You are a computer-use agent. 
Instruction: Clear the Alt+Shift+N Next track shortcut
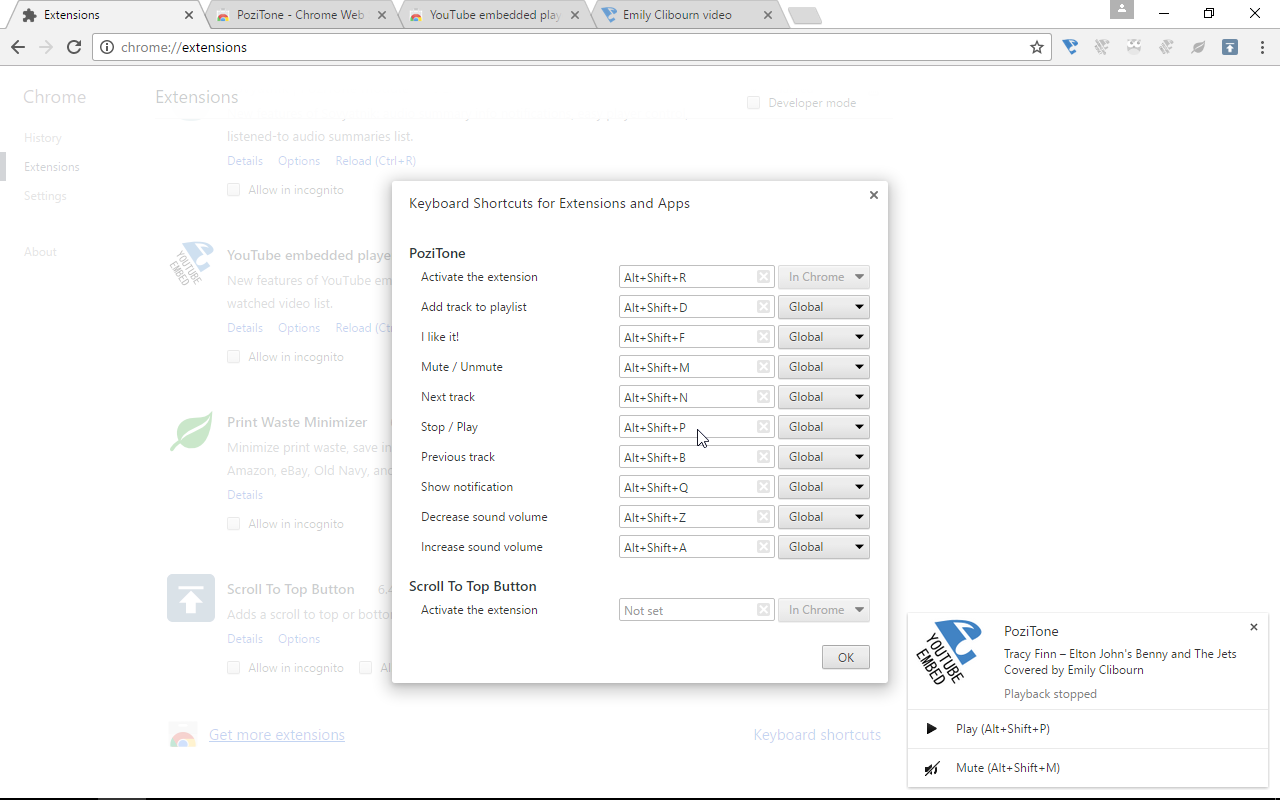coord(764,397)
